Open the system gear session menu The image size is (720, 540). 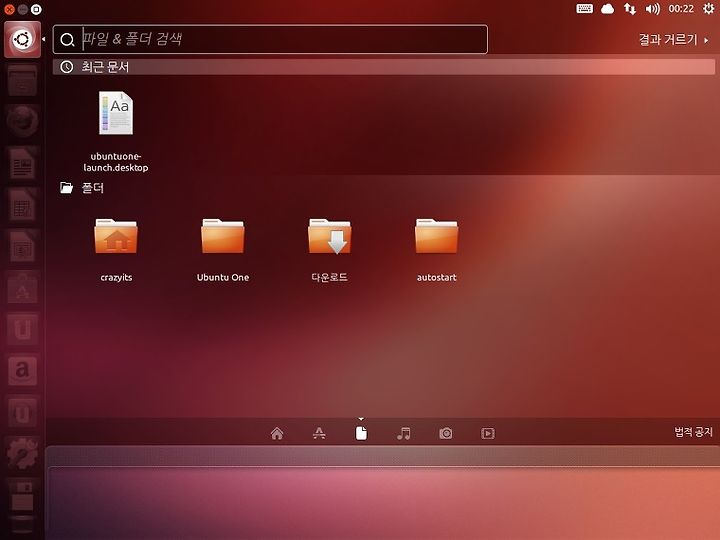(x=709, y=9)
